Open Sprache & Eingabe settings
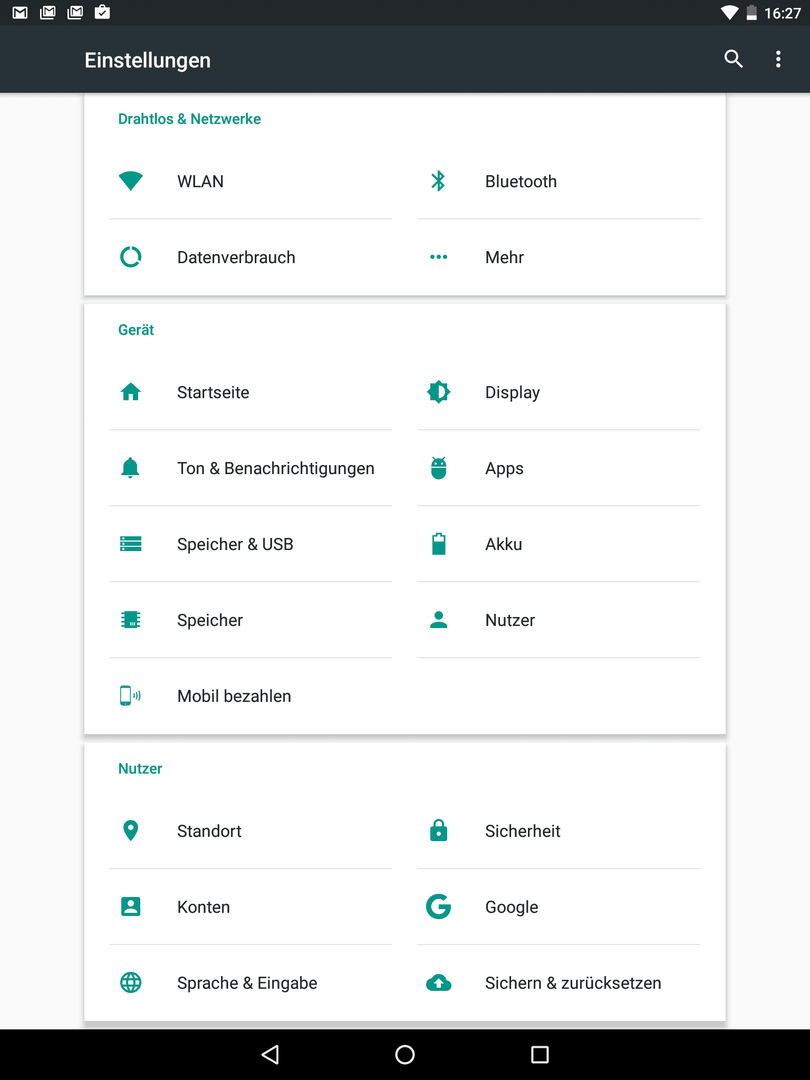Screen dimensions: 810x1080 [251, 983]
